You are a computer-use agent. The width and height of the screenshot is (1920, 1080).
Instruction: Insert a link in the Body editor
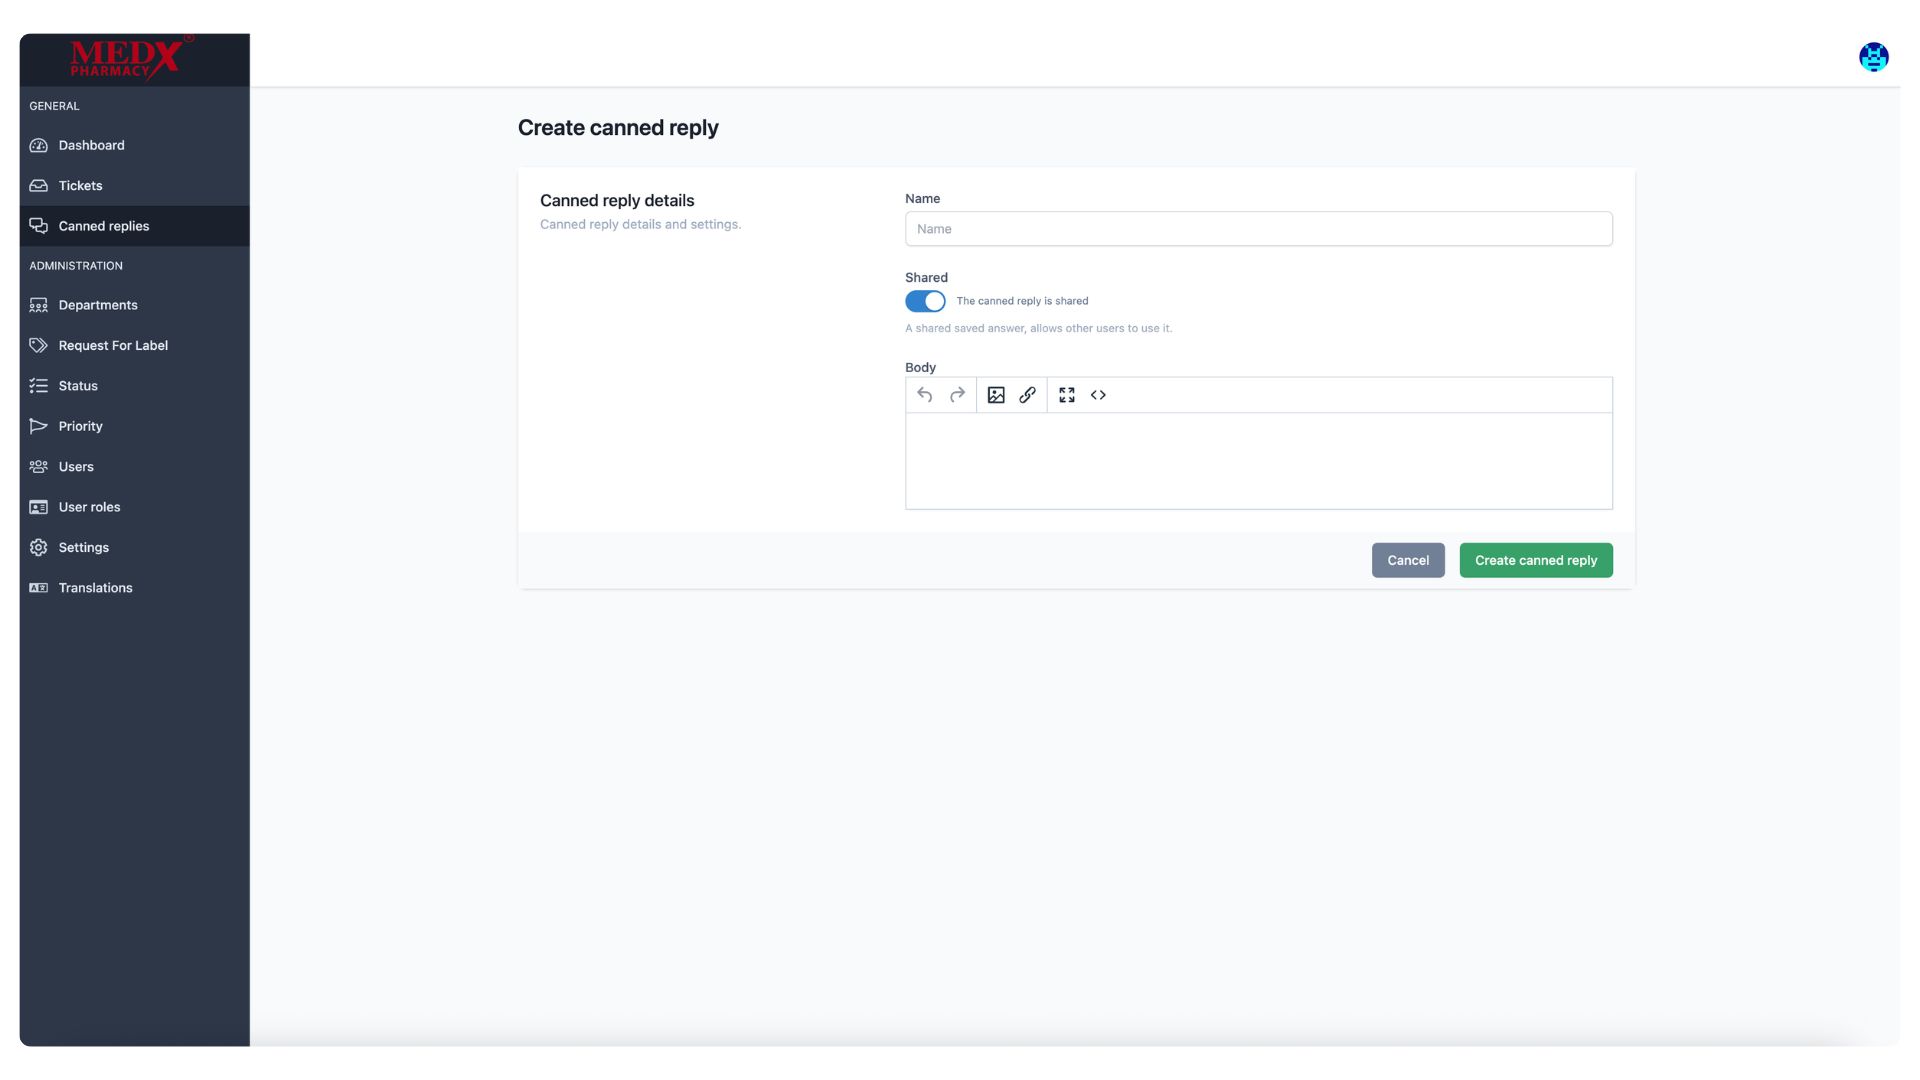[x=1027, y=395]
